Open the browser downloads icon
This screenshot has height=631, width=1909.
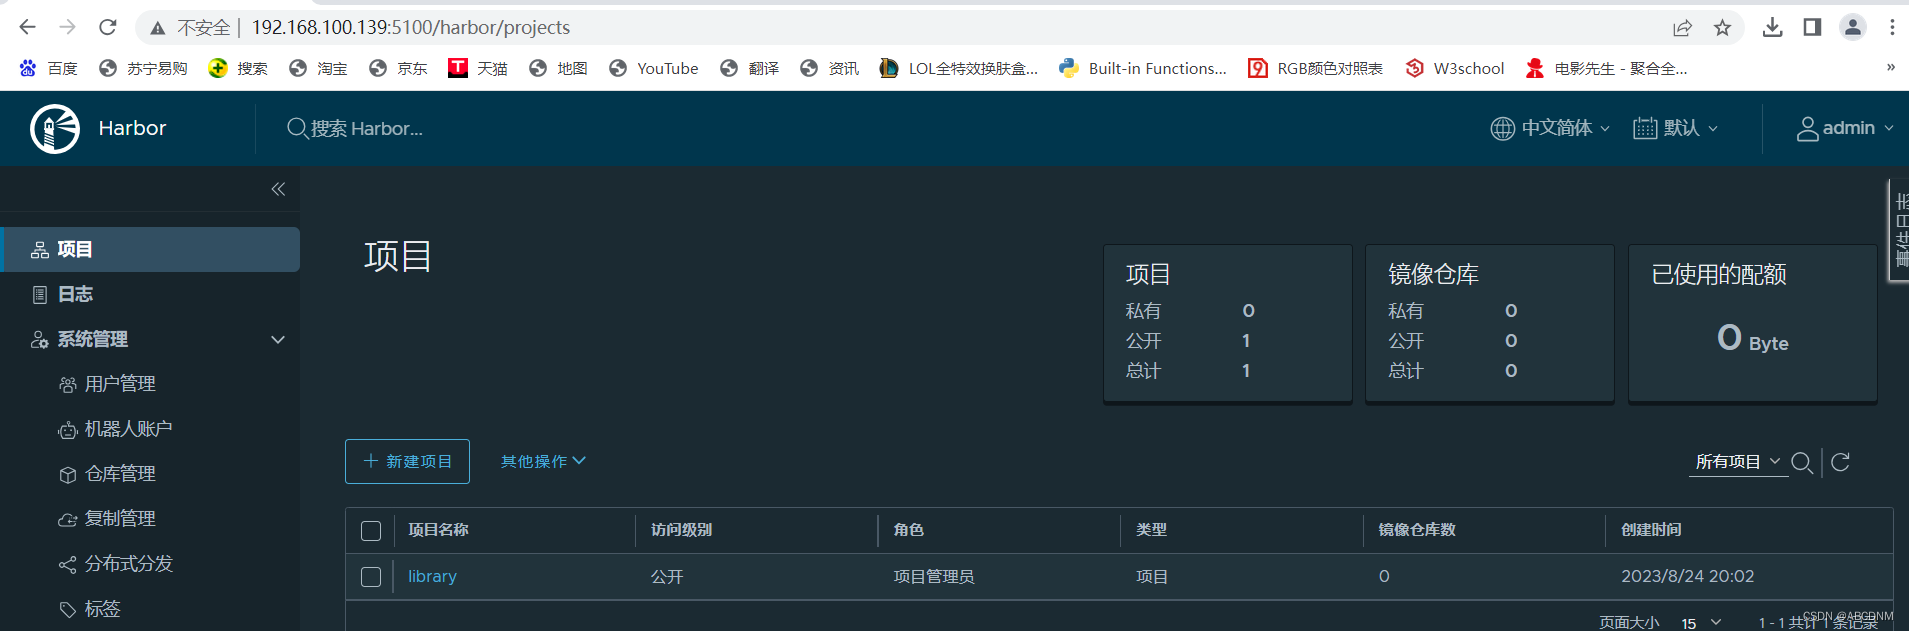1772,27
